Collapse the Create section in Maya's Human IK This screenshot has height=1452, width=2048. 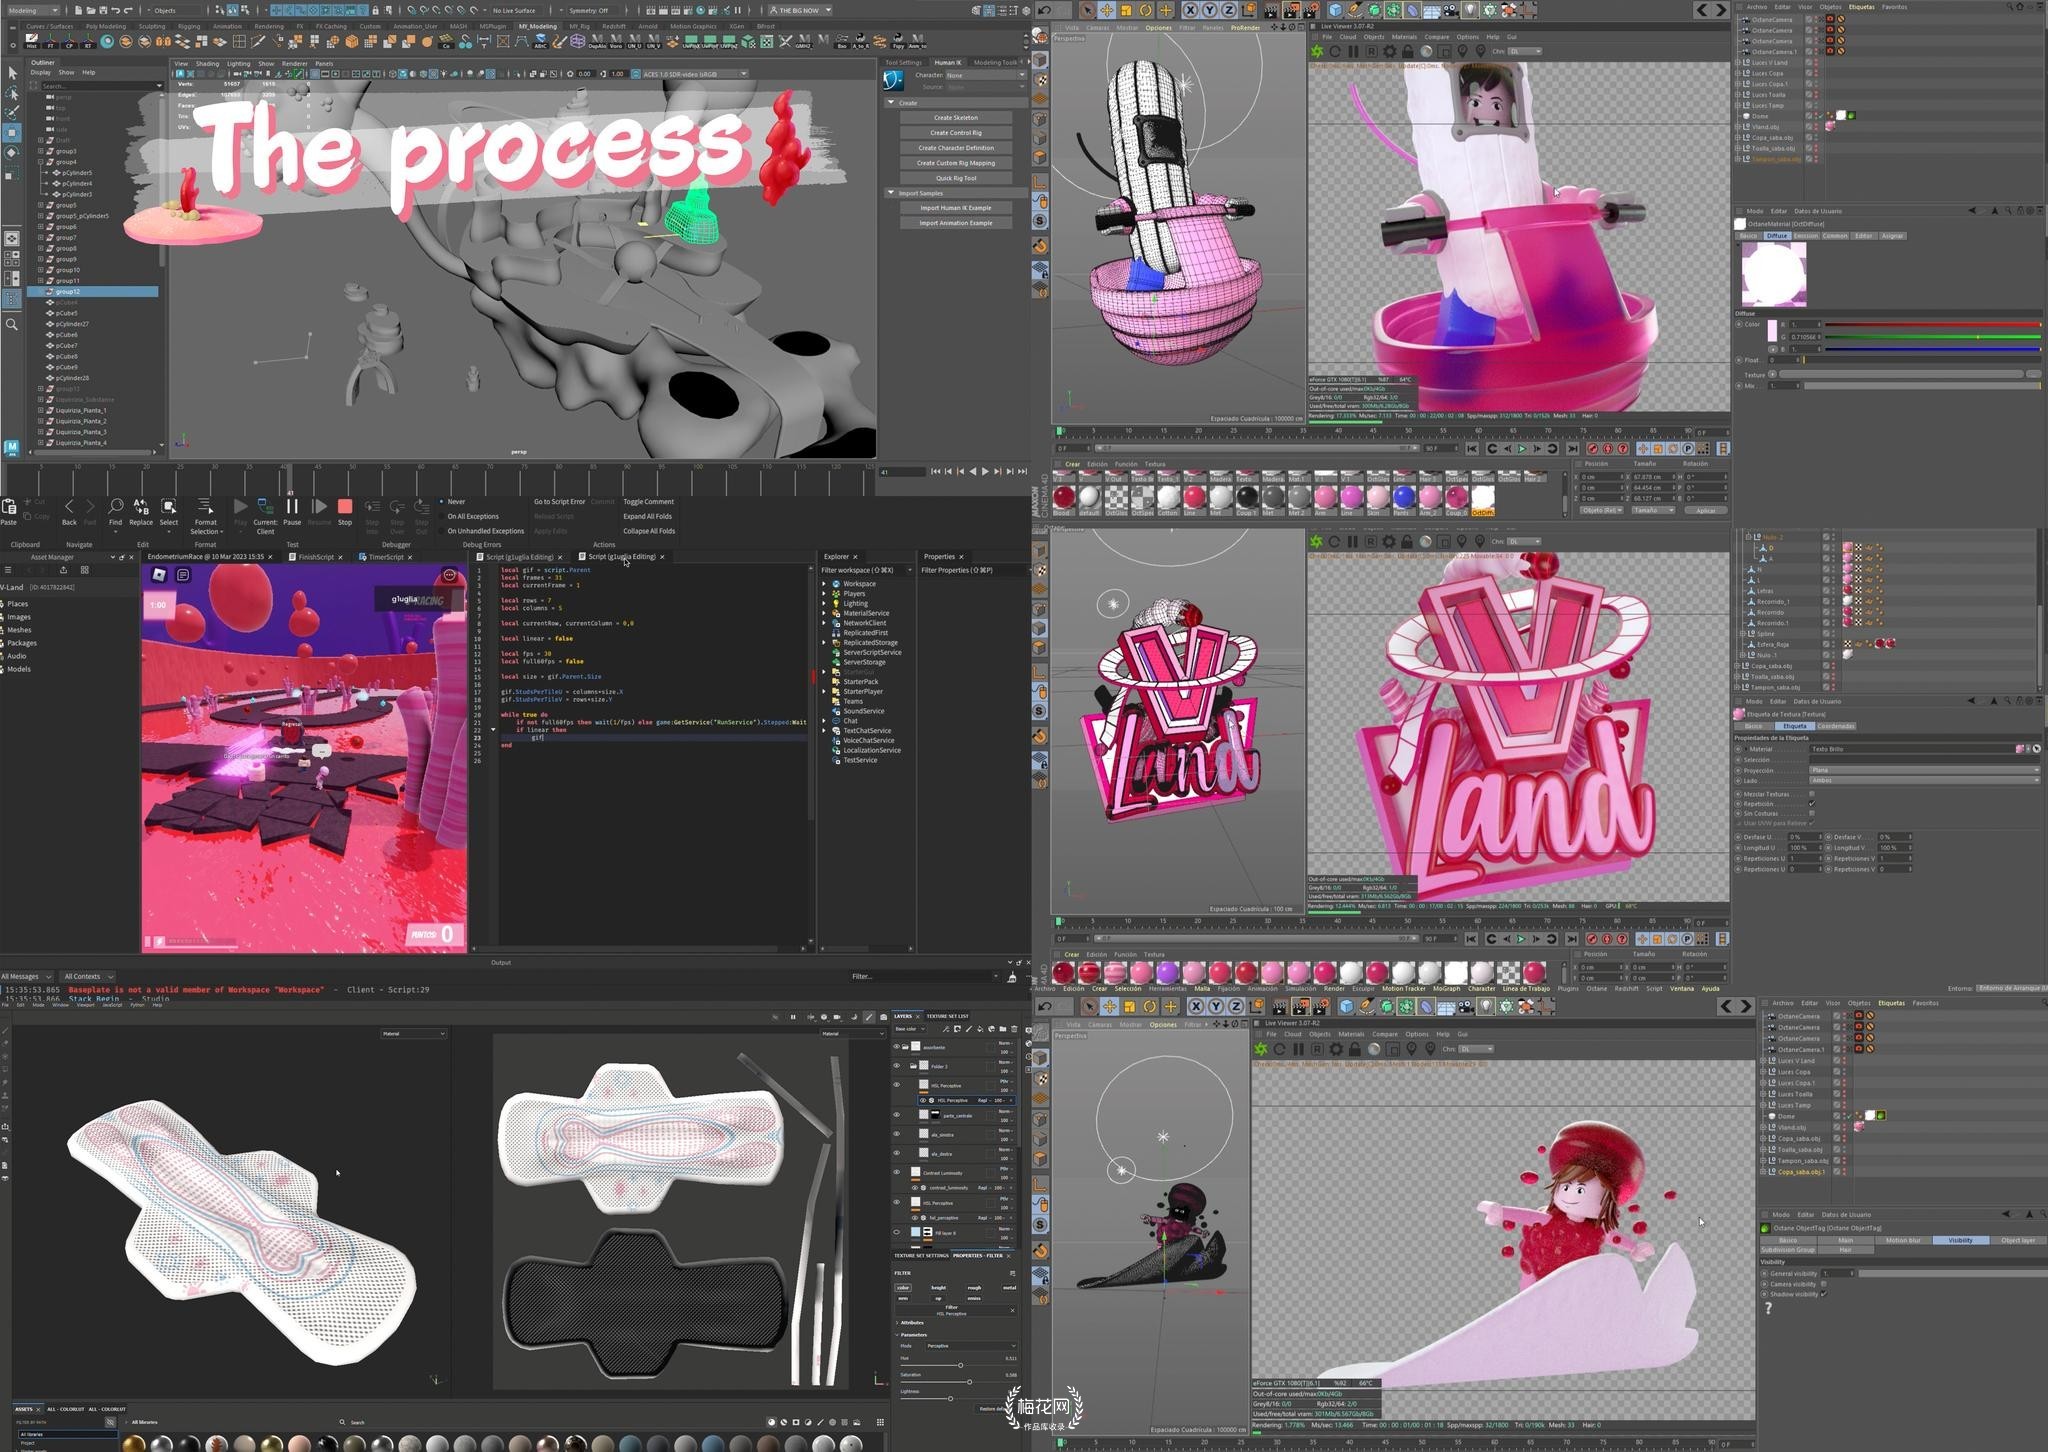(x=891, y=102)
